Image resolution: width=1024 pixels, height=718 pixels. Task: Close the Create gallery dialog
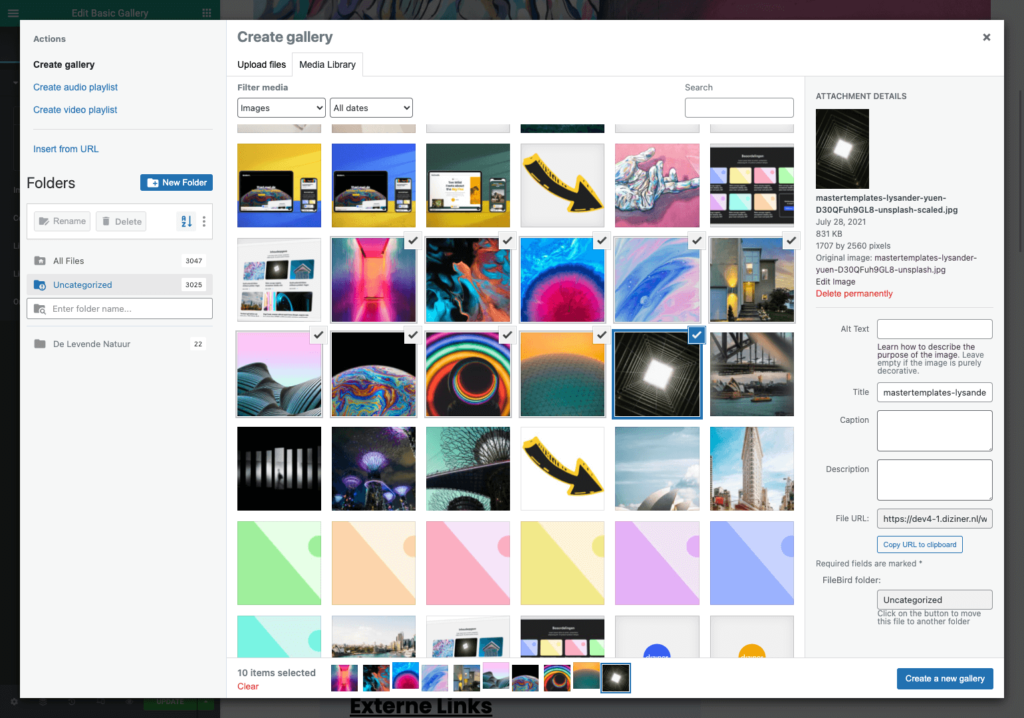click(x=986, y=37)
